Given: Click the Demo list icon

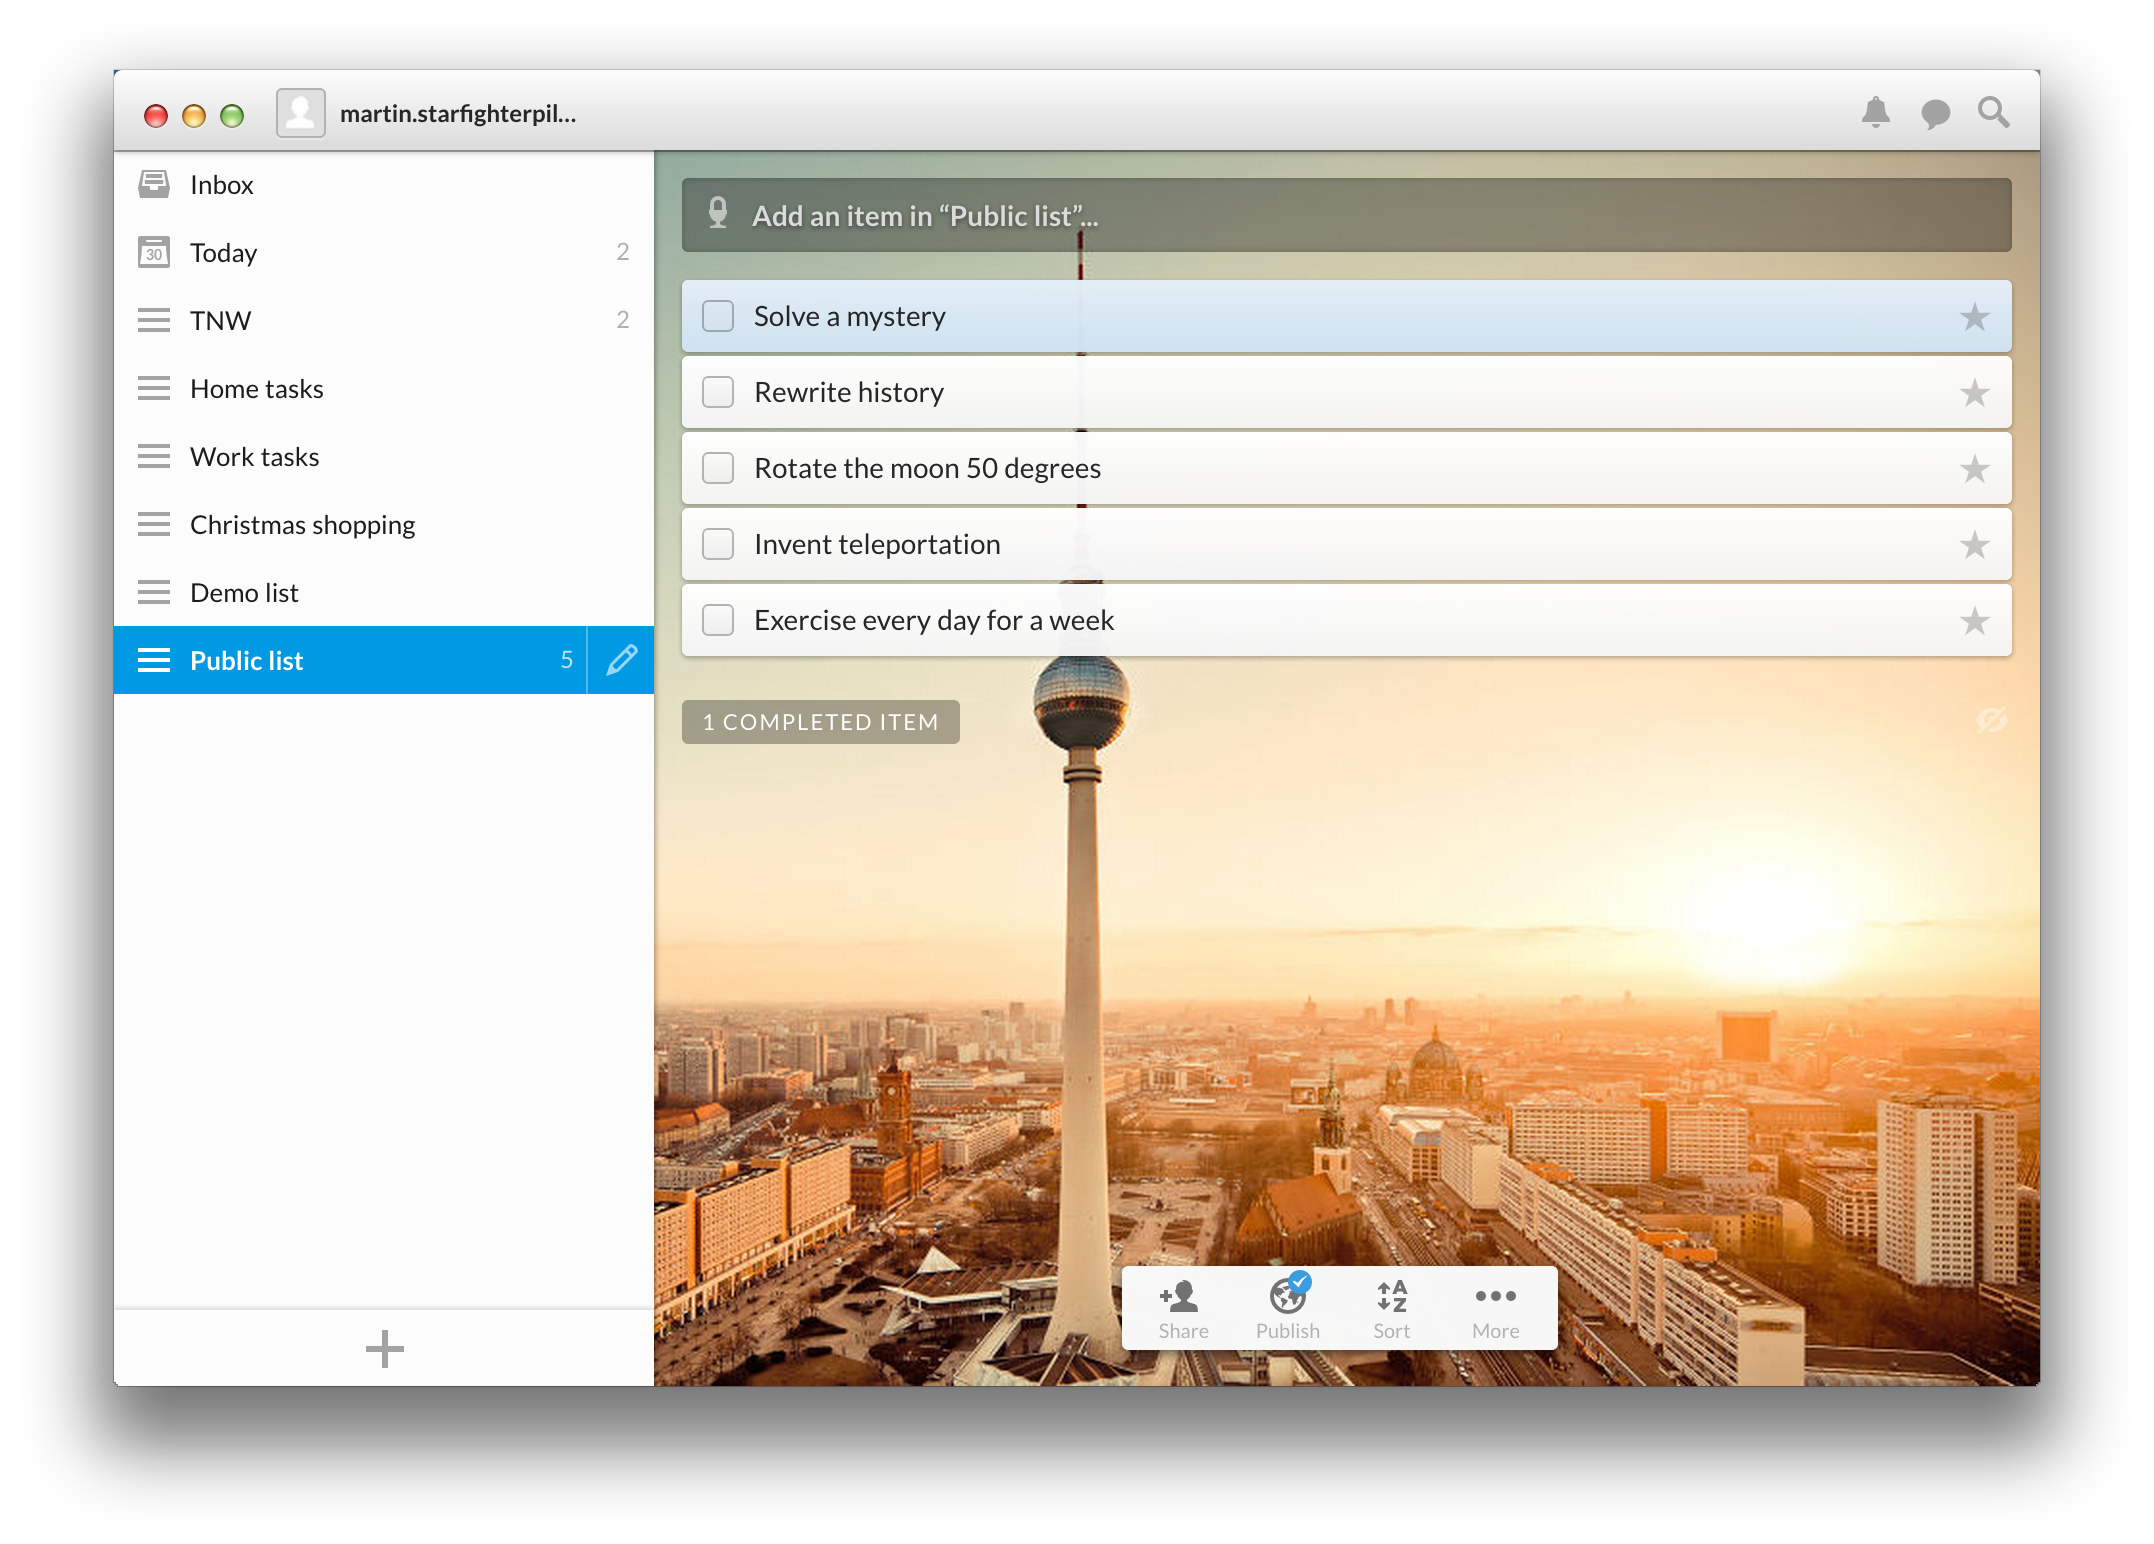Looking at the screenshot, I should (154, 592).
